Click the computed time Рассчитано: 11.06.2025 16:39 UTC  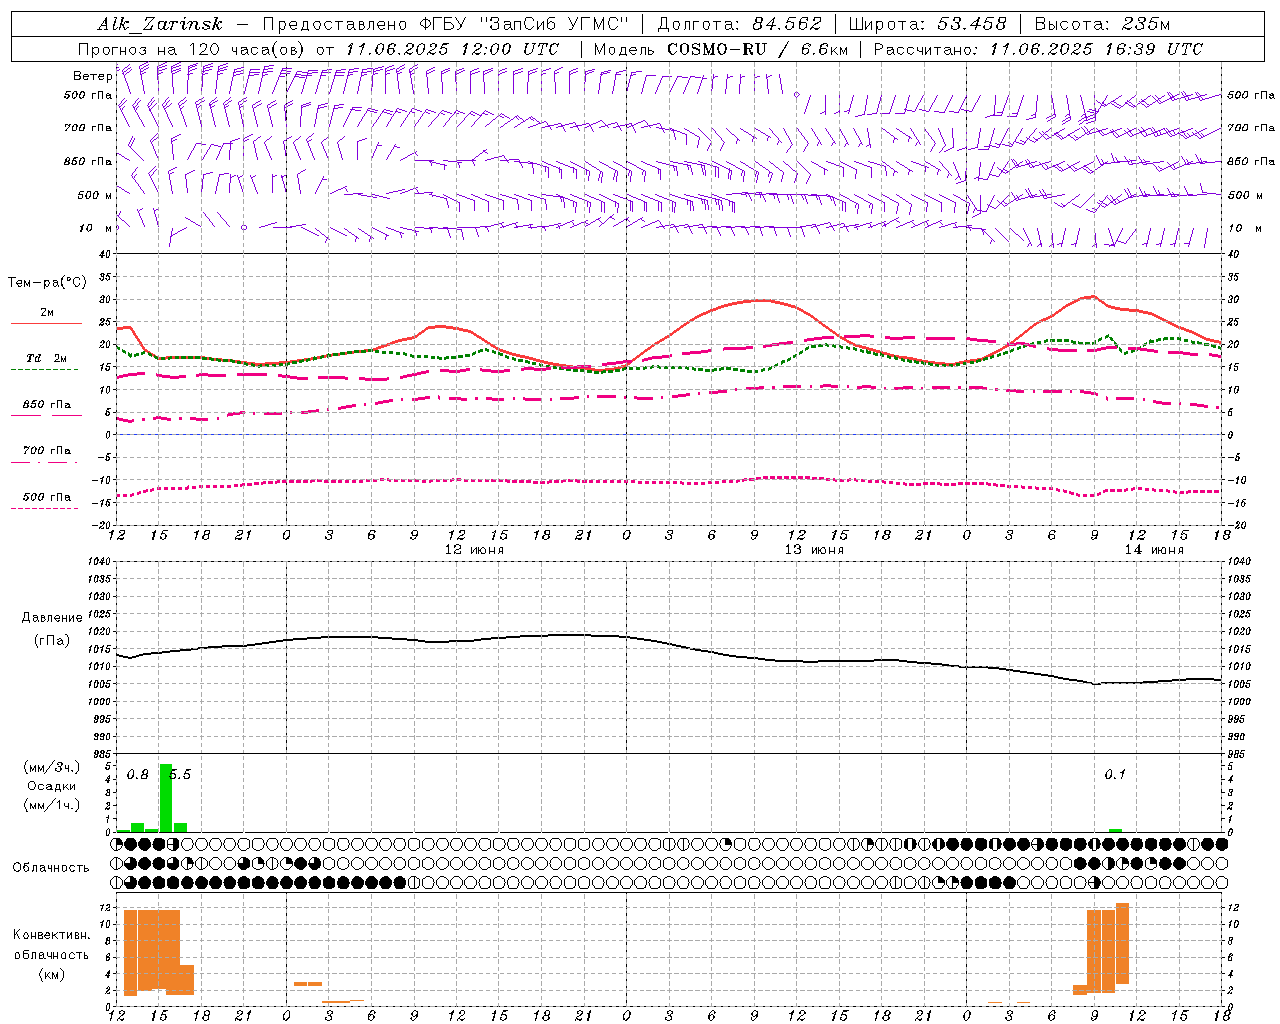click(1038, 49)
